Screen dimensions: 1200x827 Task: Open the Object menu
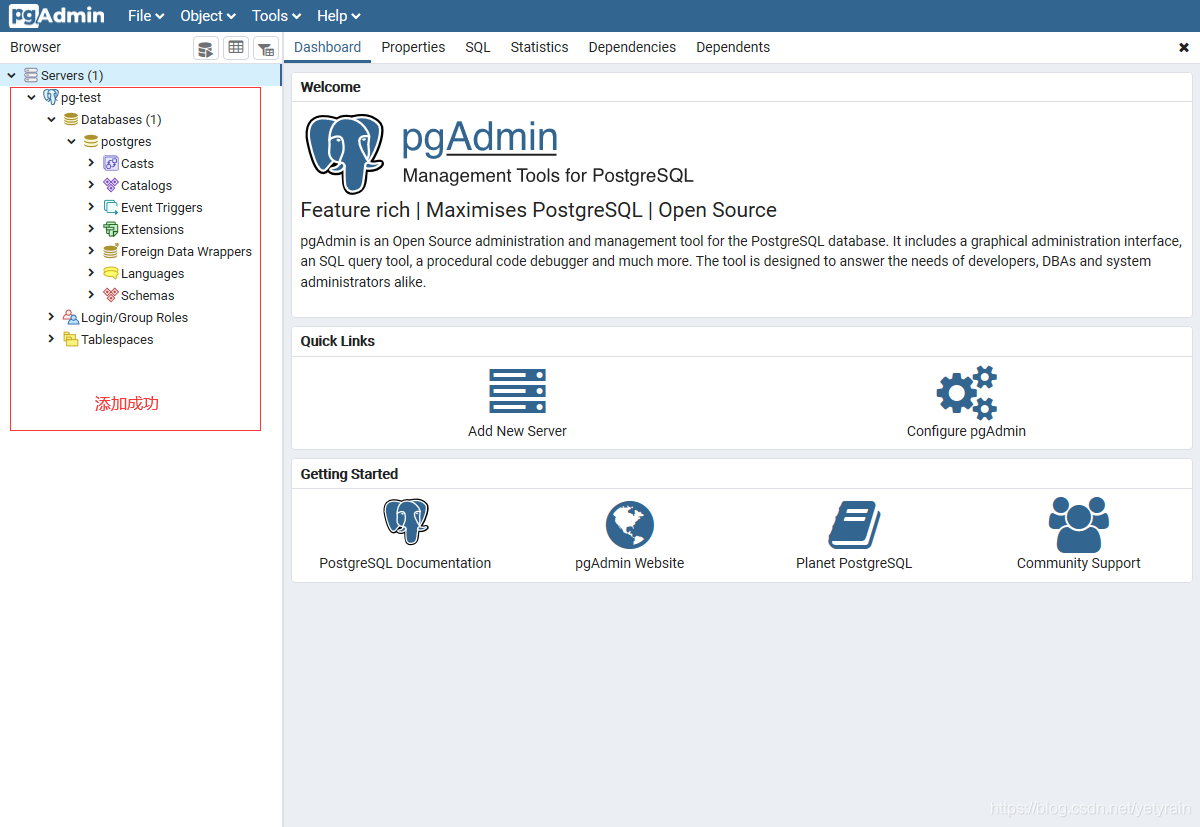coord(208,16)
